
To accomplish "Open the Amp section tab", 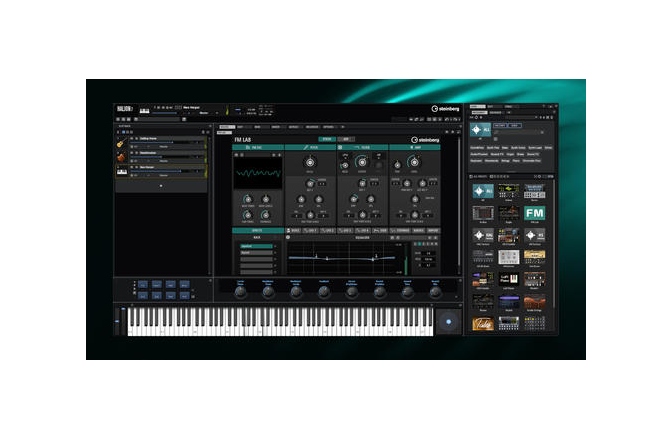I will [x=414, y=147].
